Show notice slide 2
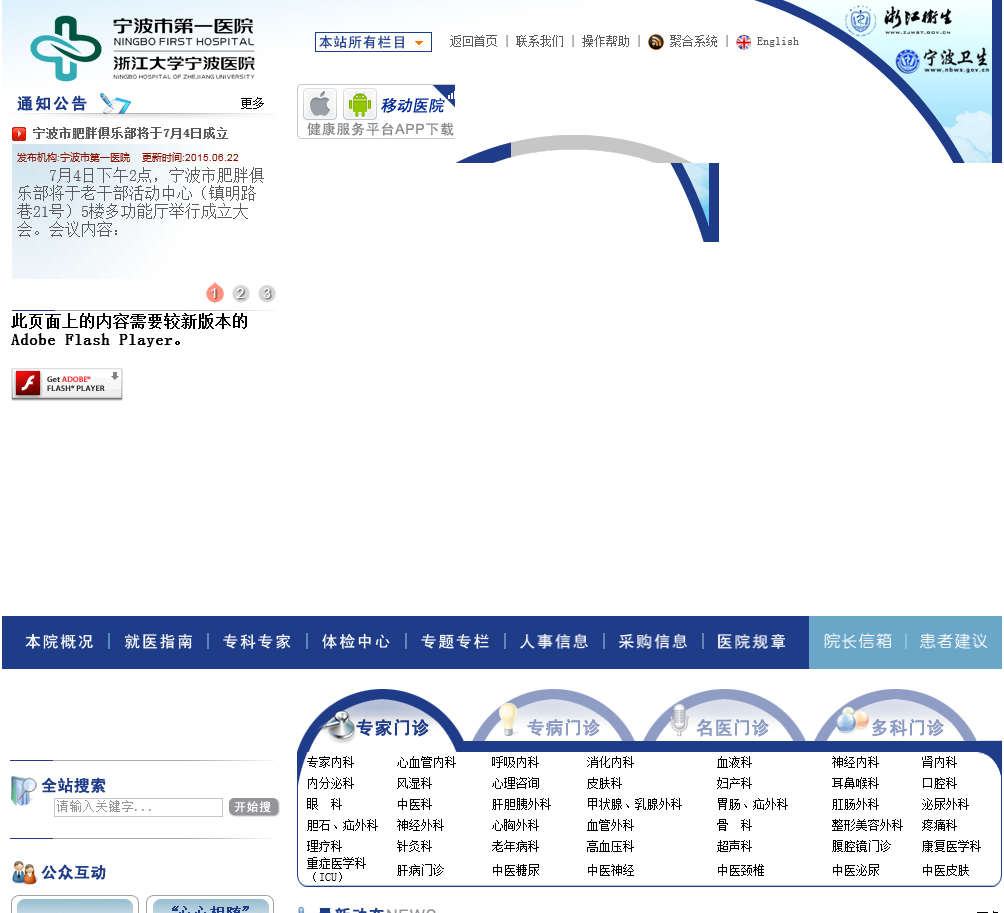 pyautogui.click(x=241, y=293)
